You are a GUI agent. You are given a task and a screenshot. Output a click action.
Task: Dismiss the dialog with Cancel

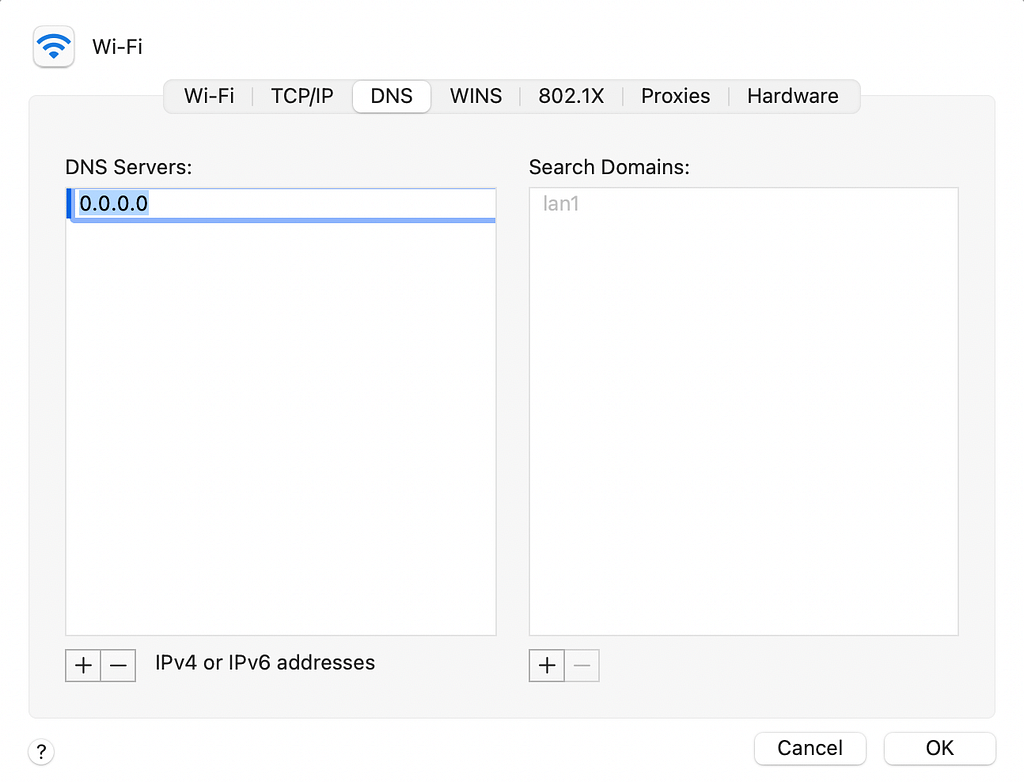810,748
